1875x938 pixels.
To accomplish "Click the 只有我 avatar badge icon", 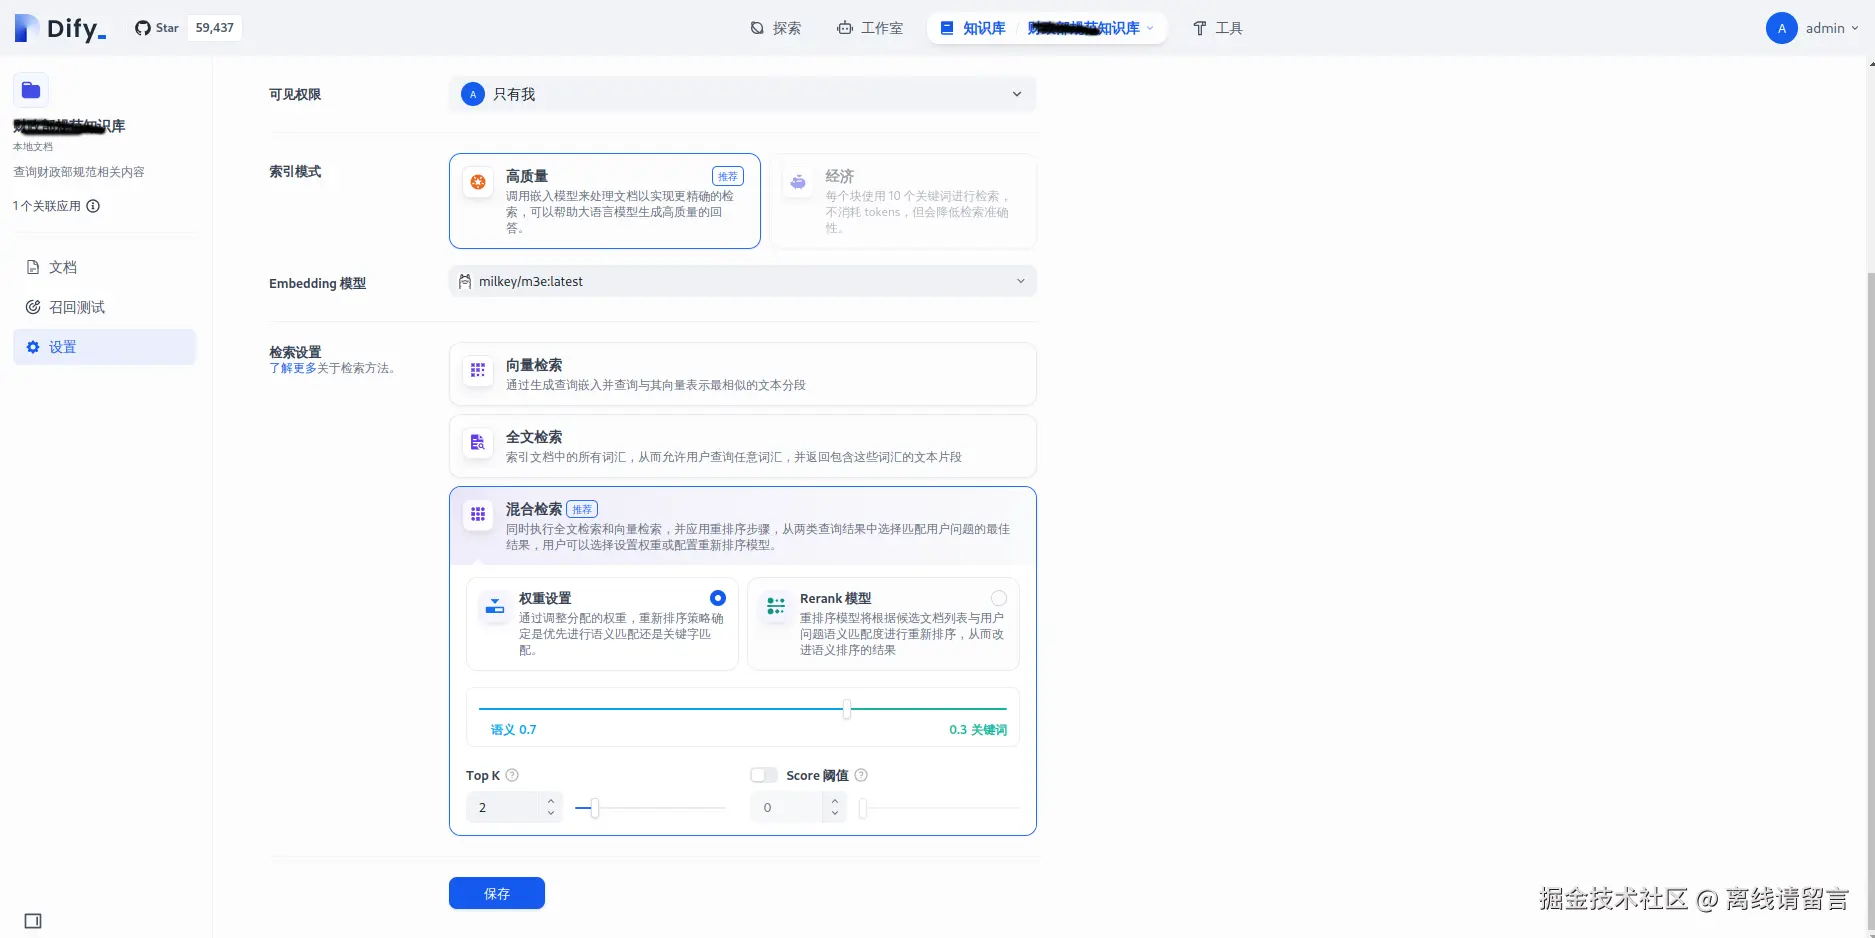I will (473, 94).
